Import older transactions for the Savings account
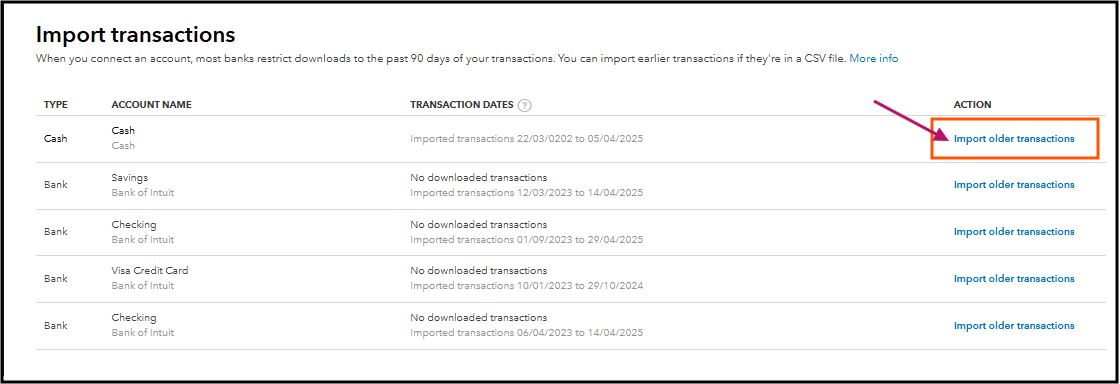The width and height of the screenshot is (1120, 384). (1014, 184)
